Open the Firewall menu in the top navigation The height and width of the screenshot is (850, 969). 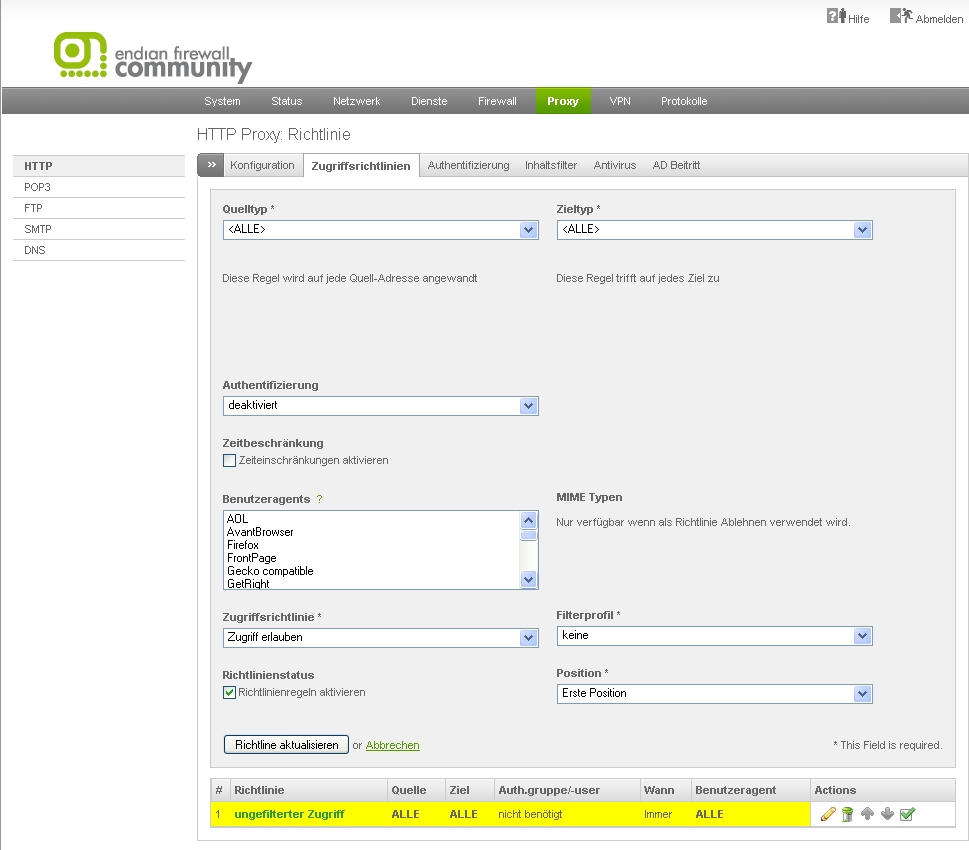497,101
